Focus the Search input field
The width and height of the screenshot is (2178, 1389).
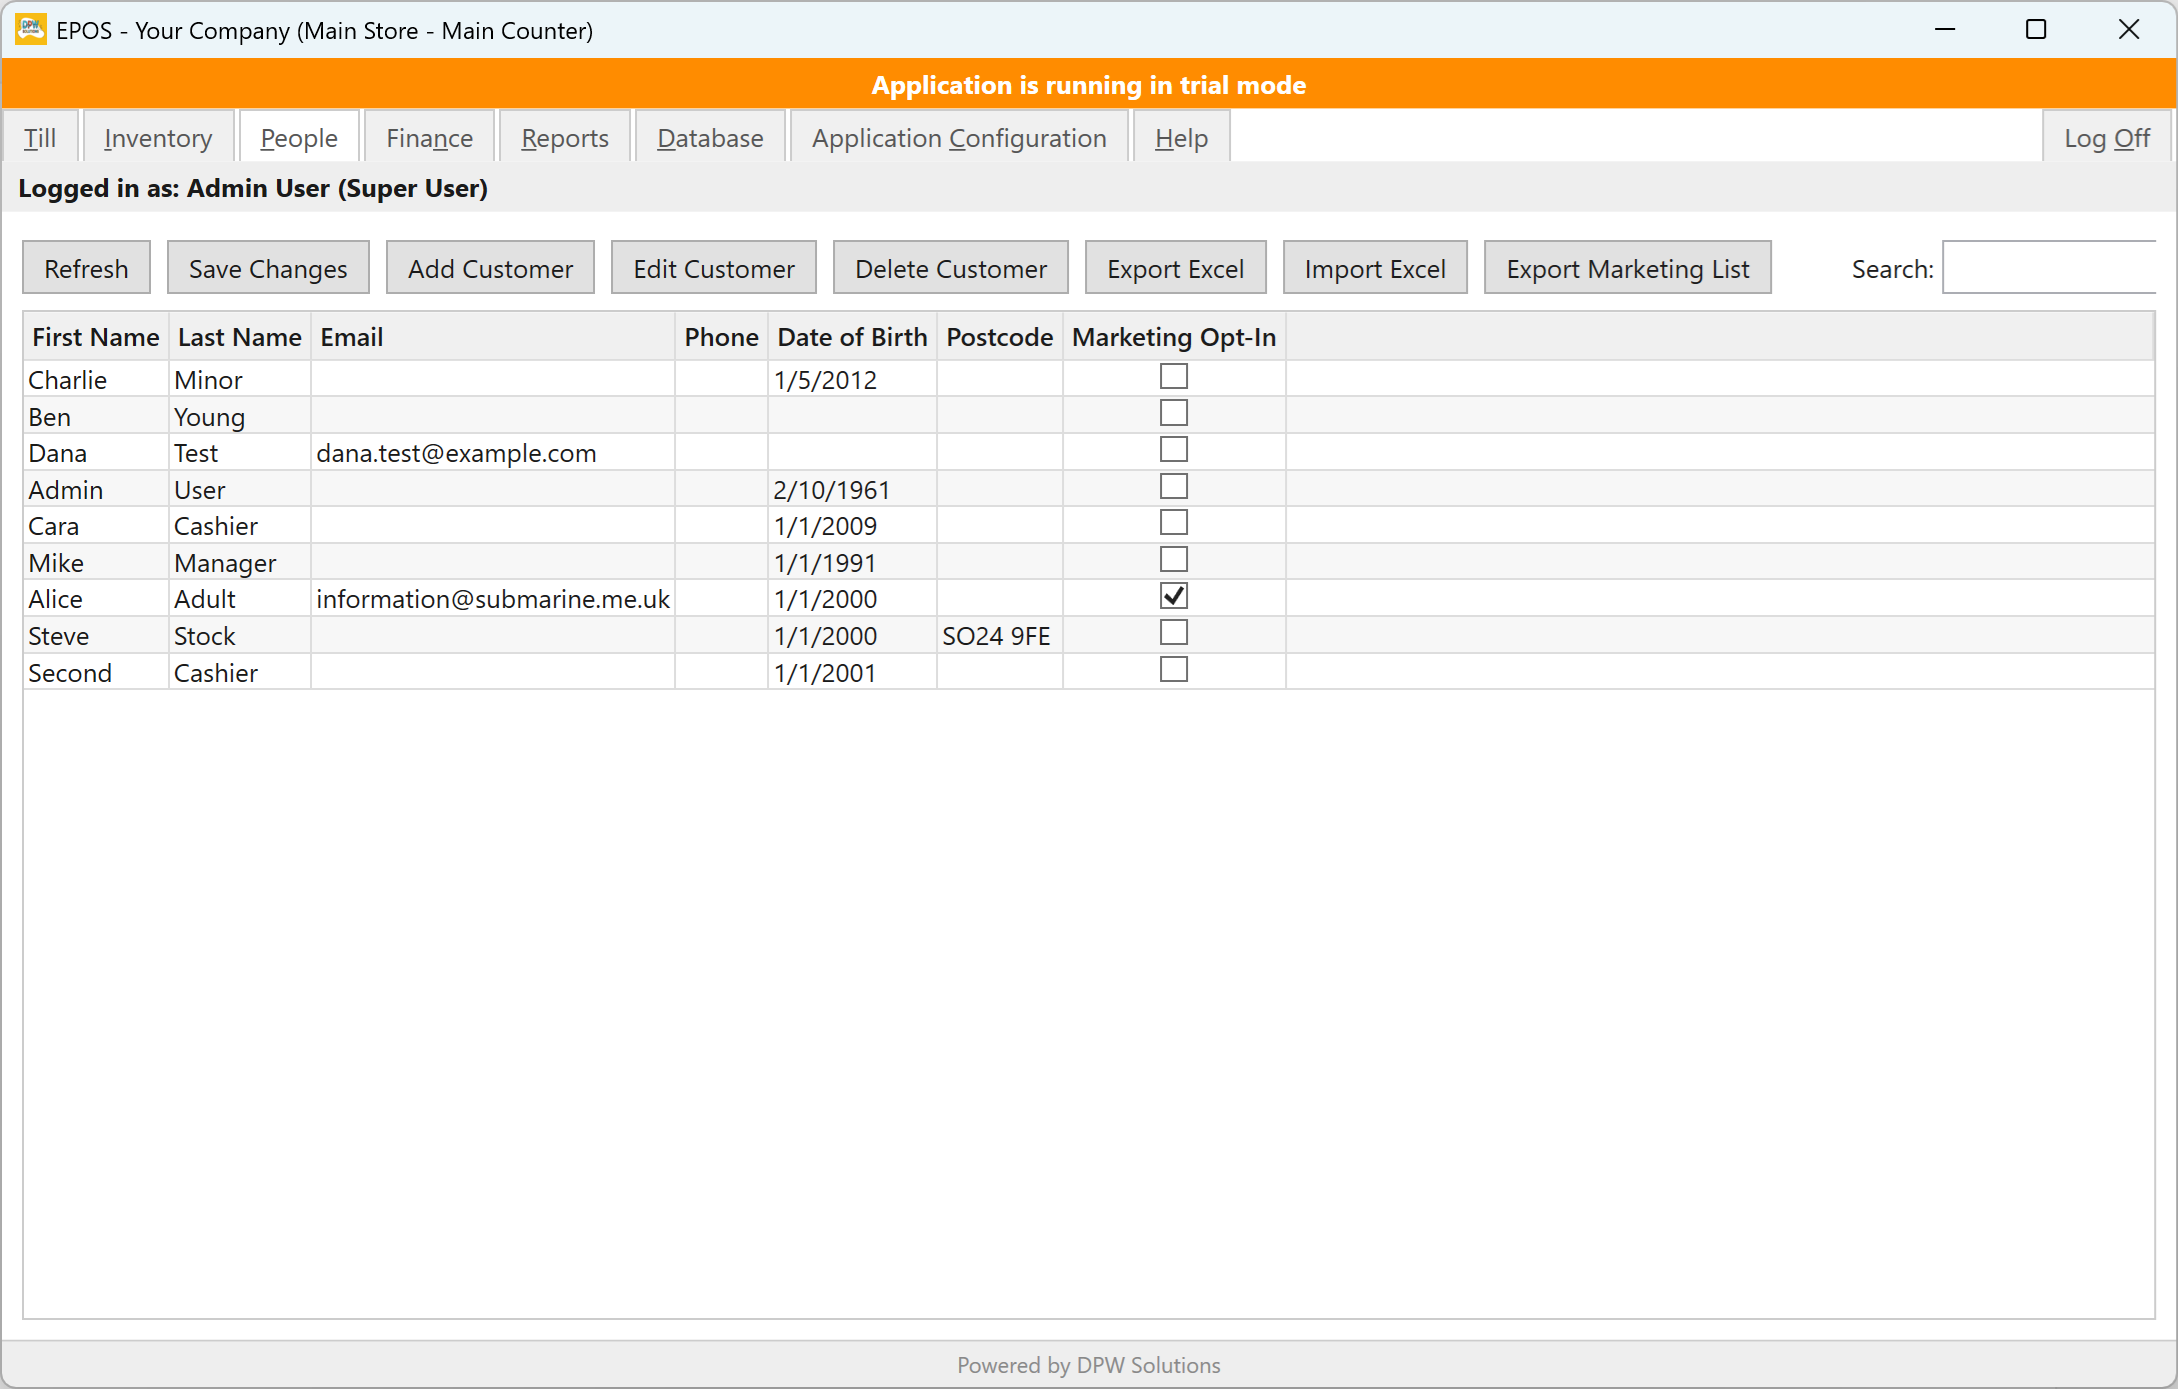(x=2048, y=268)
